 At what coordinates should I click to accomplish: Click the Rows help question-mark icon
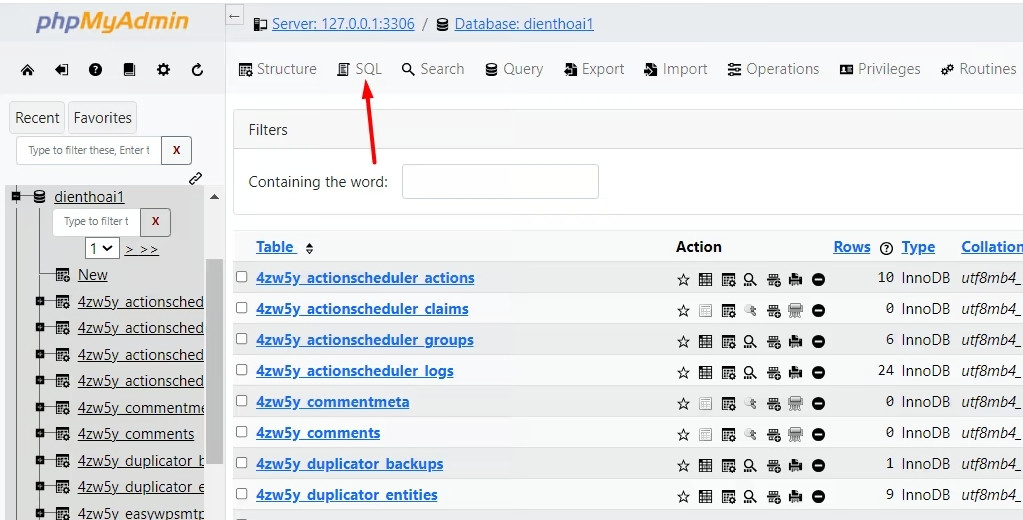coord(886,248)
